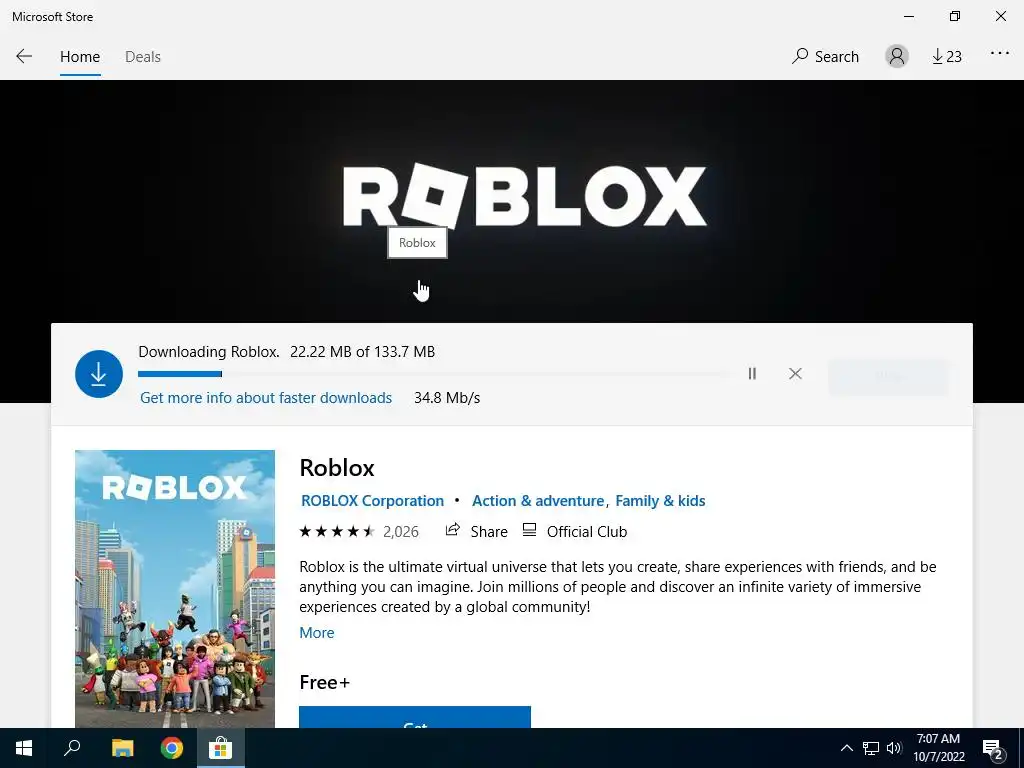Screen dimensions: 1024x768
Task: Pause the Roblox download
Action: pos(752,374)
